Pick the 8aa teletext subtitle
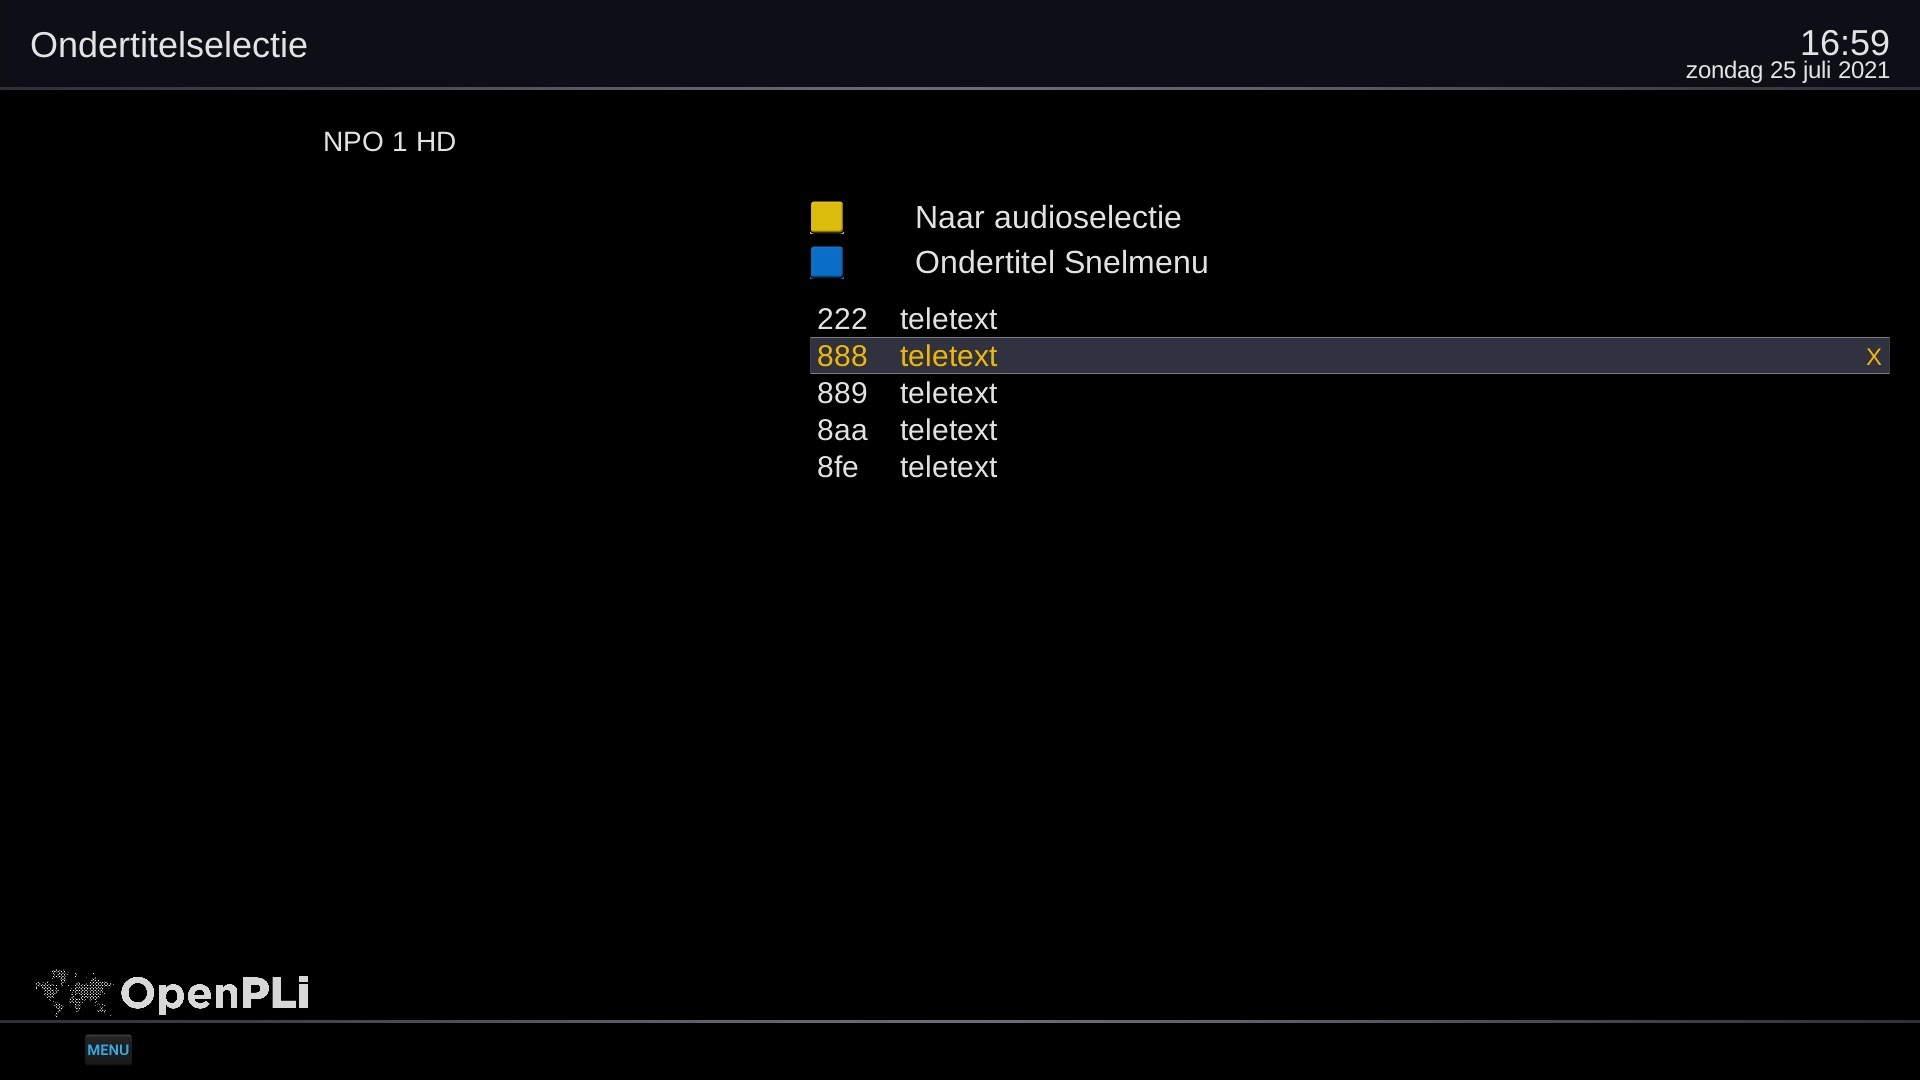The image size is (1920, 1080). [x=947, y=430]
